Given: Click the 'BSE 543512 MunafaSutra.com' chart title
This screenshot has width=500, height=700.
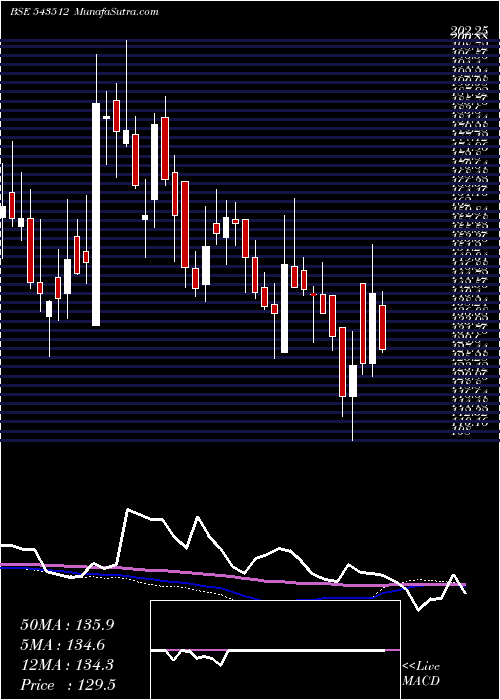Looking at the screenshot, I should tap(84, 12).
